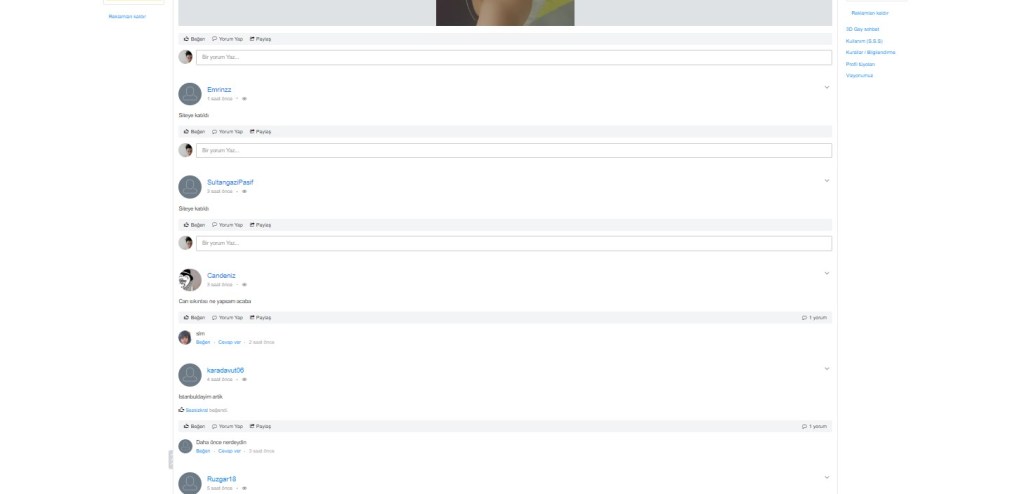Click Cevap ver under the 'slm' comment
The width and height of the screenshot is (1024, 494).
(x=229, y=342)
